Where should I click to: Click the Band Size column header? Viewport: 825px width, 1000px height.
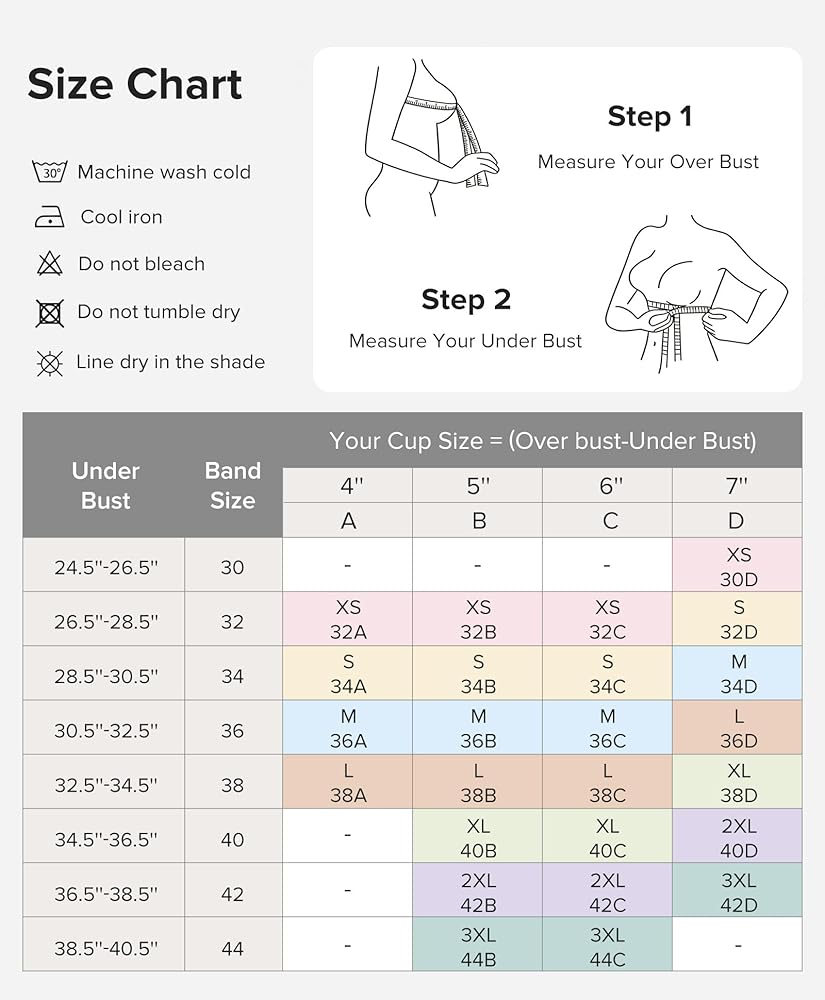(233, 485)
